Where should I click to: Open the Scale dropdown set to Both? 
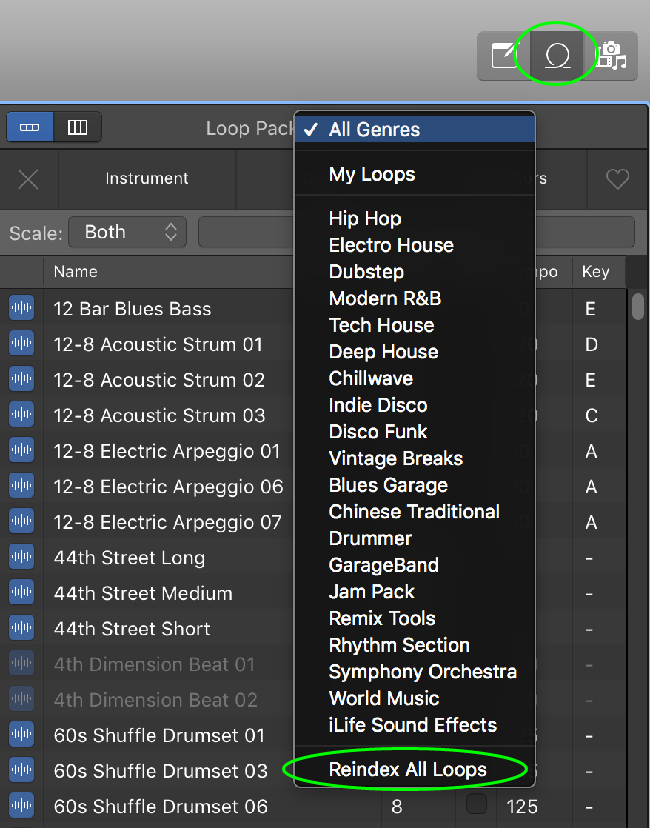click(127, 232)
